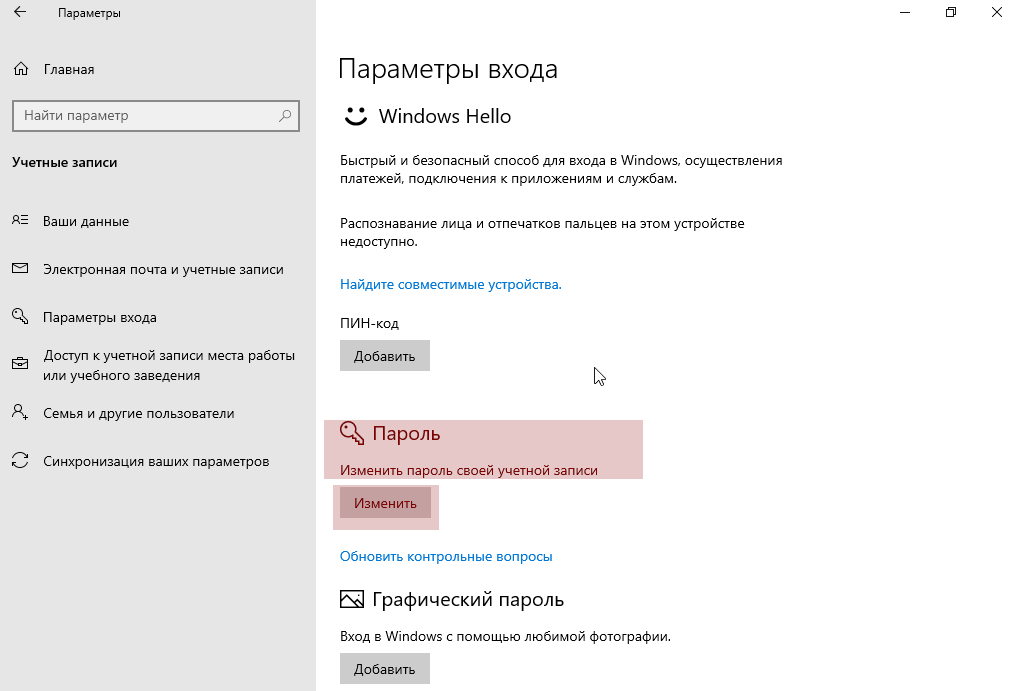Screen dimensions: 1010x691
Task: Click Вход в Windows с помощью фотографии text
Action: click(506, 637)
